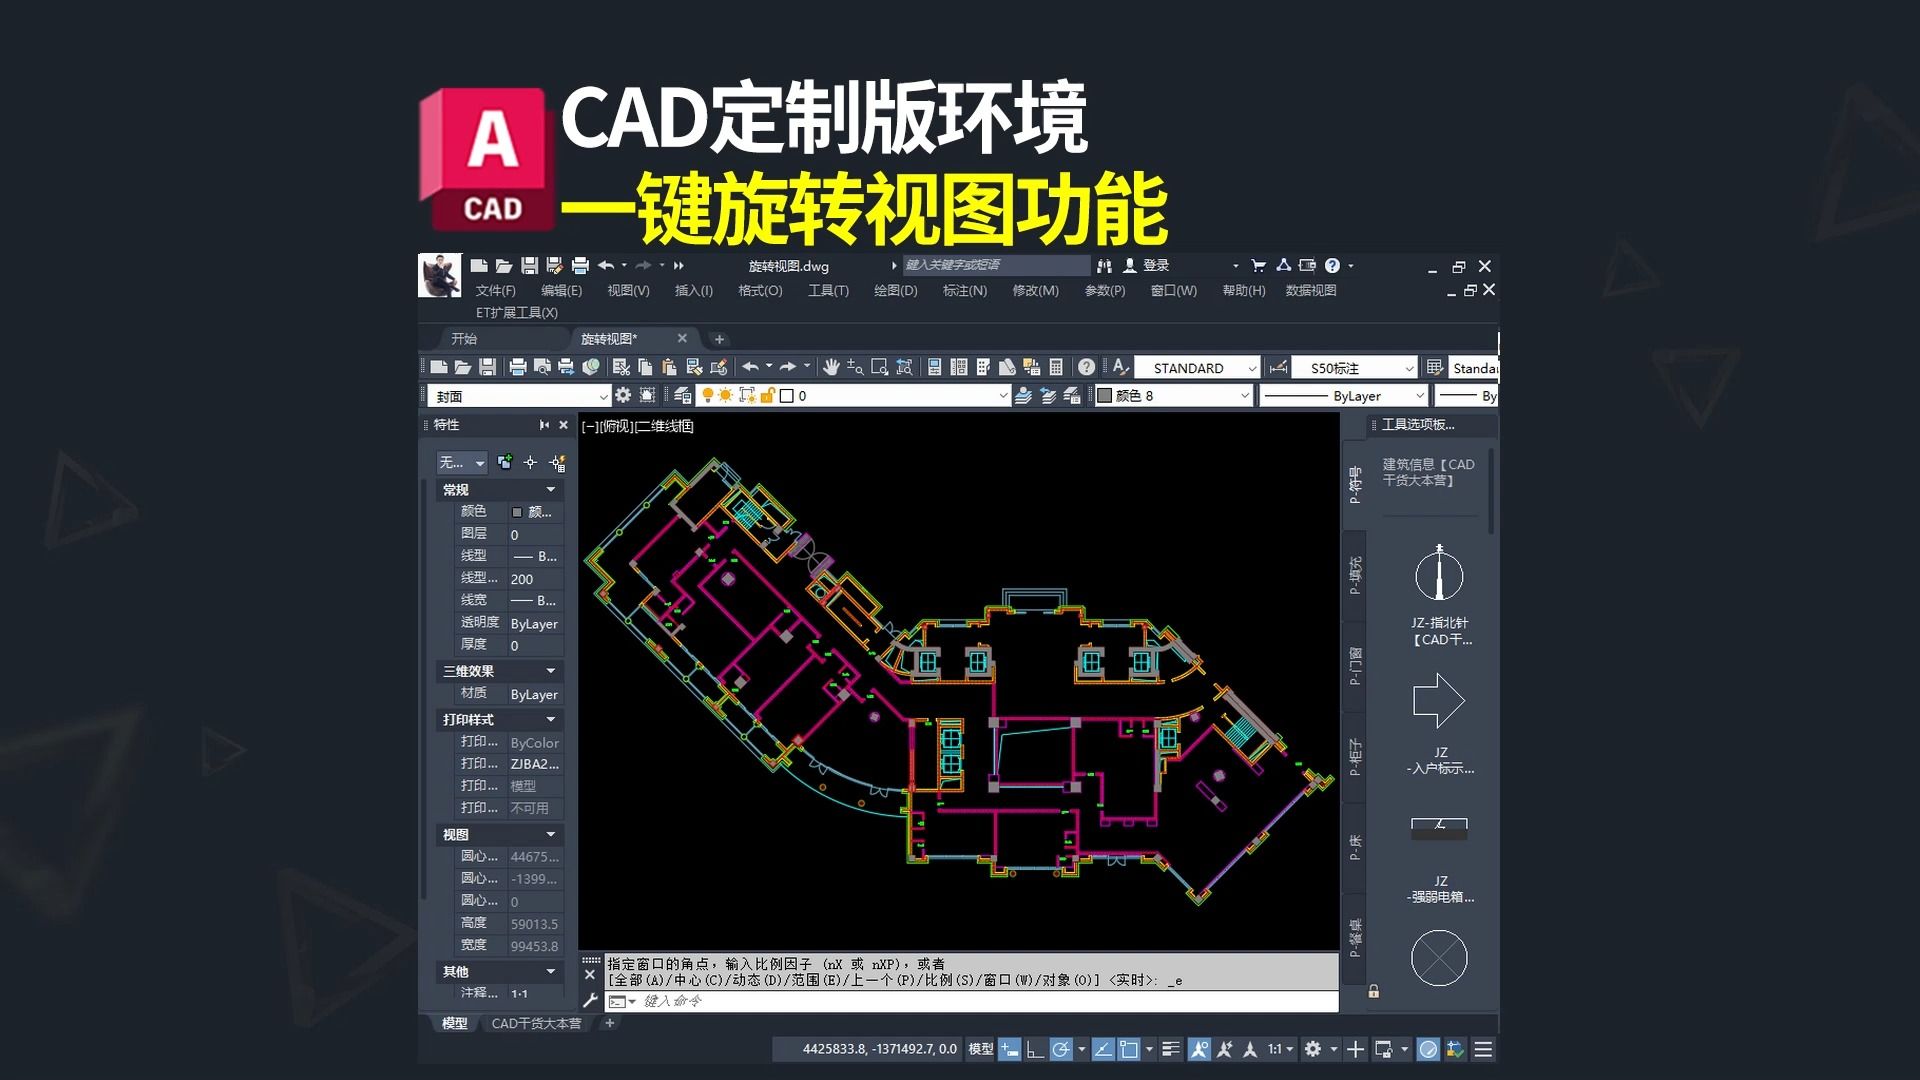Open the 颜色 8 color swatch dropdown
Viewport: 1920px width, 1080px height.
(x=1173, y=396)
